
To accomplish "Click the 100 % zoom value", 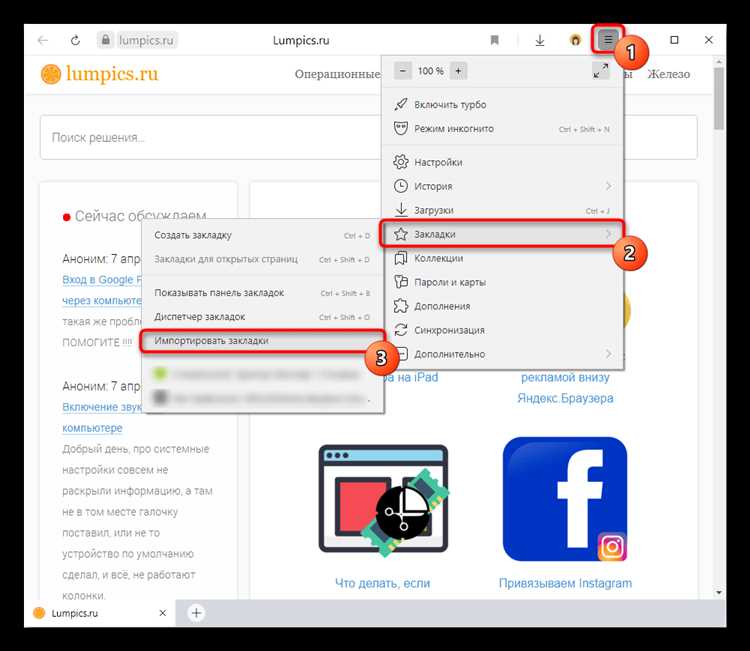I will [x=430, y=71].
